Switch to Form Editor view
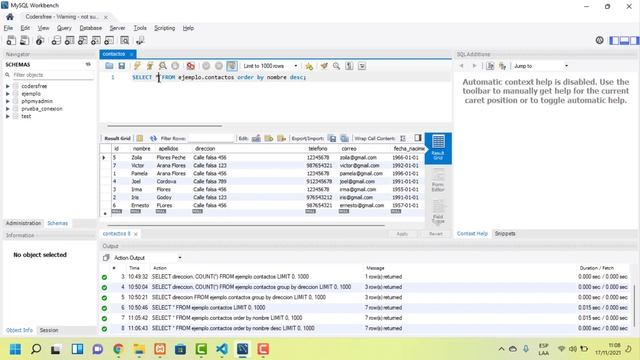The width and height of the screenshot is (640, 360). pyautogui.click(x=438, y=181)
